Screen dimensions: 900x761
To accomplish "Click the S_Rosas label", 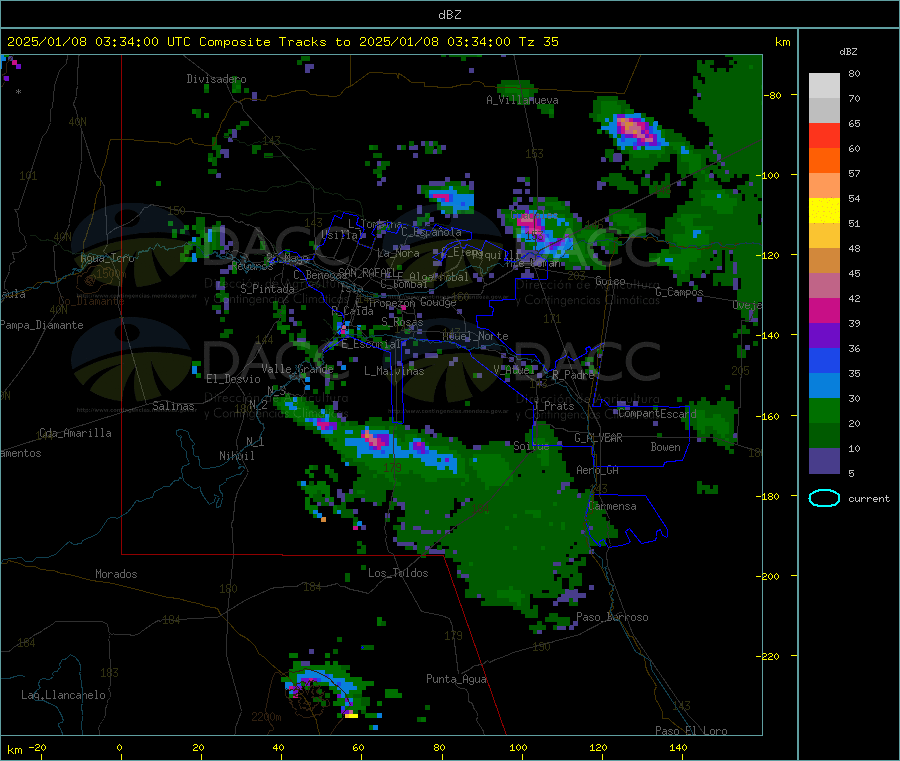I will [402, 323].
